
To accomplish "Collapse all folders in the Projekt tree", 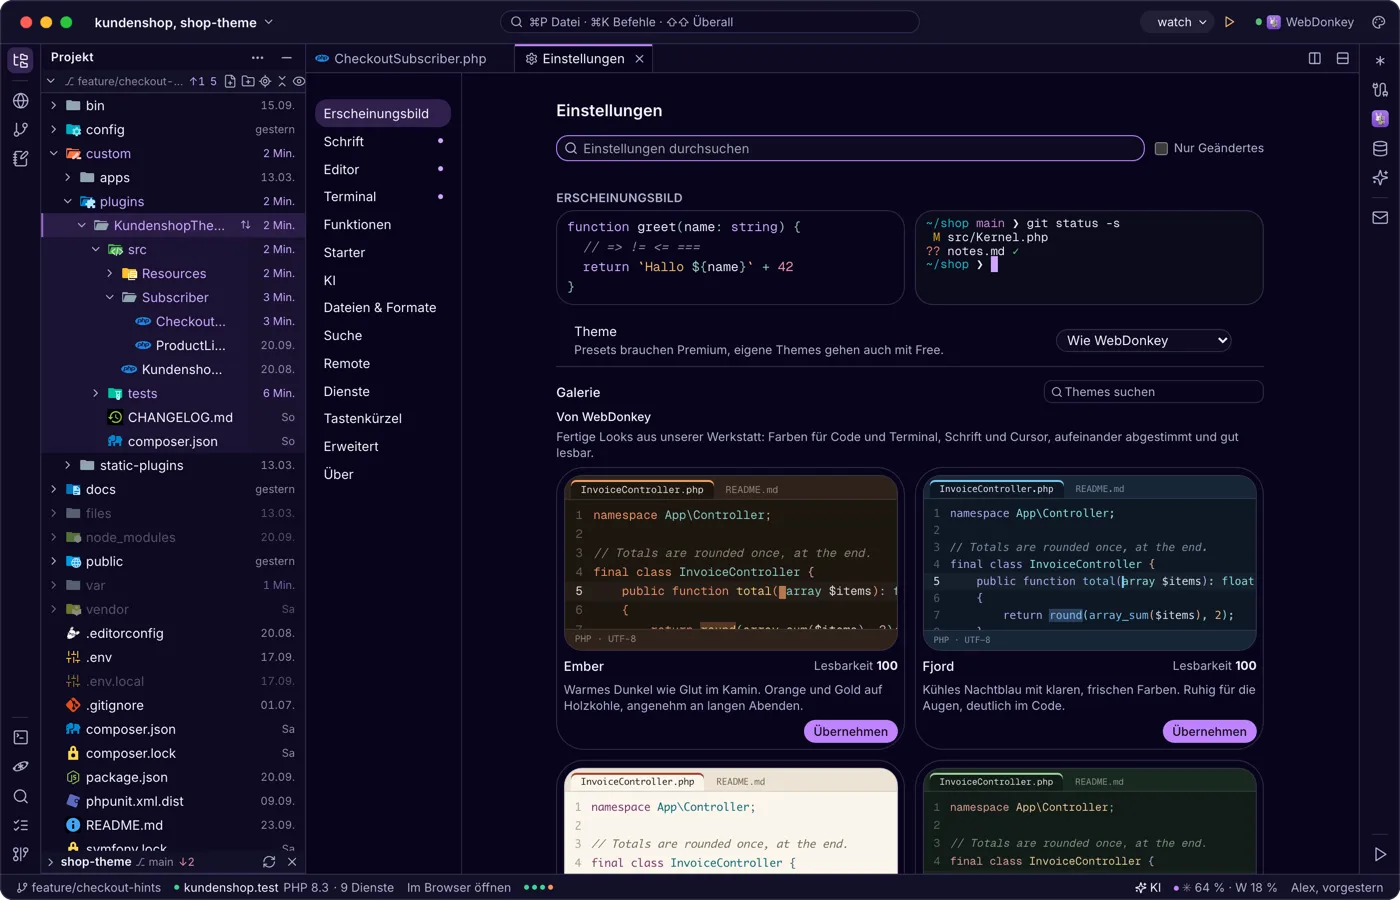I will point(282,81).
